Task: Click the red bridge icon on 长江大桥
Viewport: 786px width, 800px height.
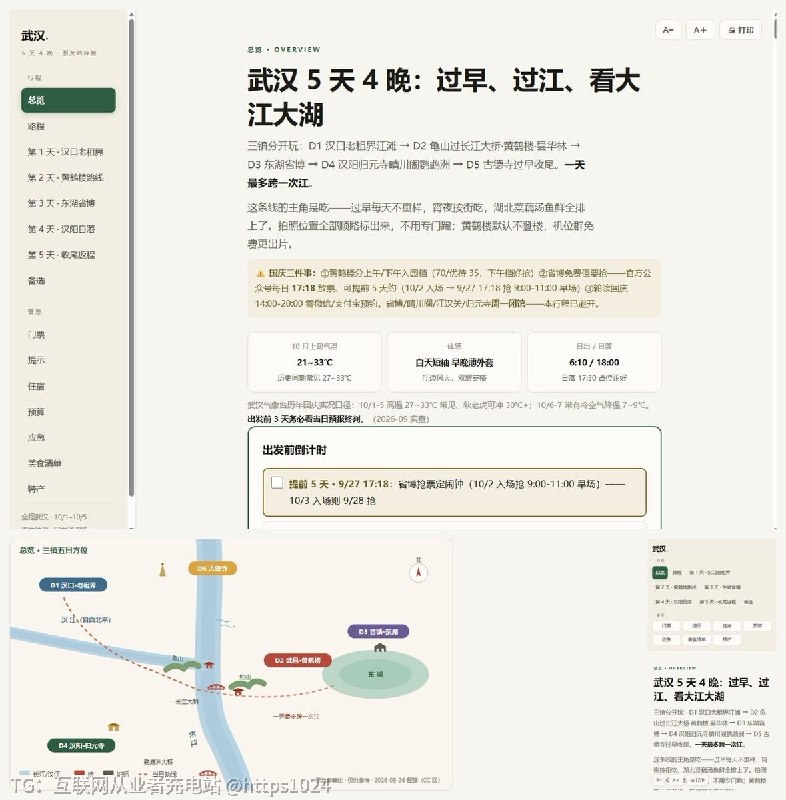Action: 216,687
